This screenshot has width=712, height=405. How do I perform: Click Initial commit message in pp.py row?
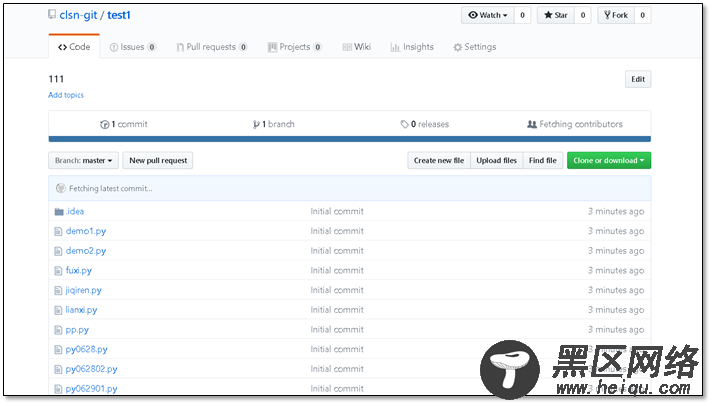click(x=337, y=330)
